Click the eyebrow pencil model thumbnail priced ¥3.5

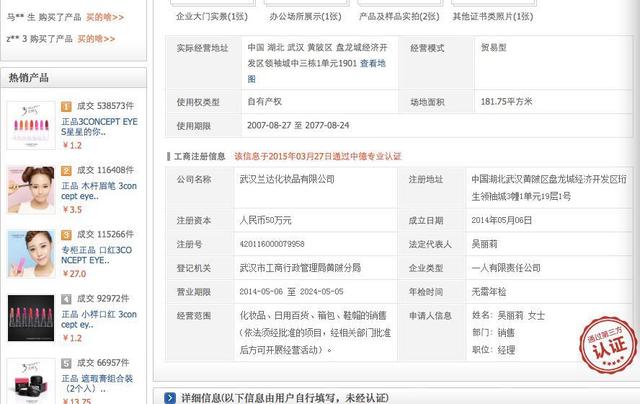[x=30, y=188]
